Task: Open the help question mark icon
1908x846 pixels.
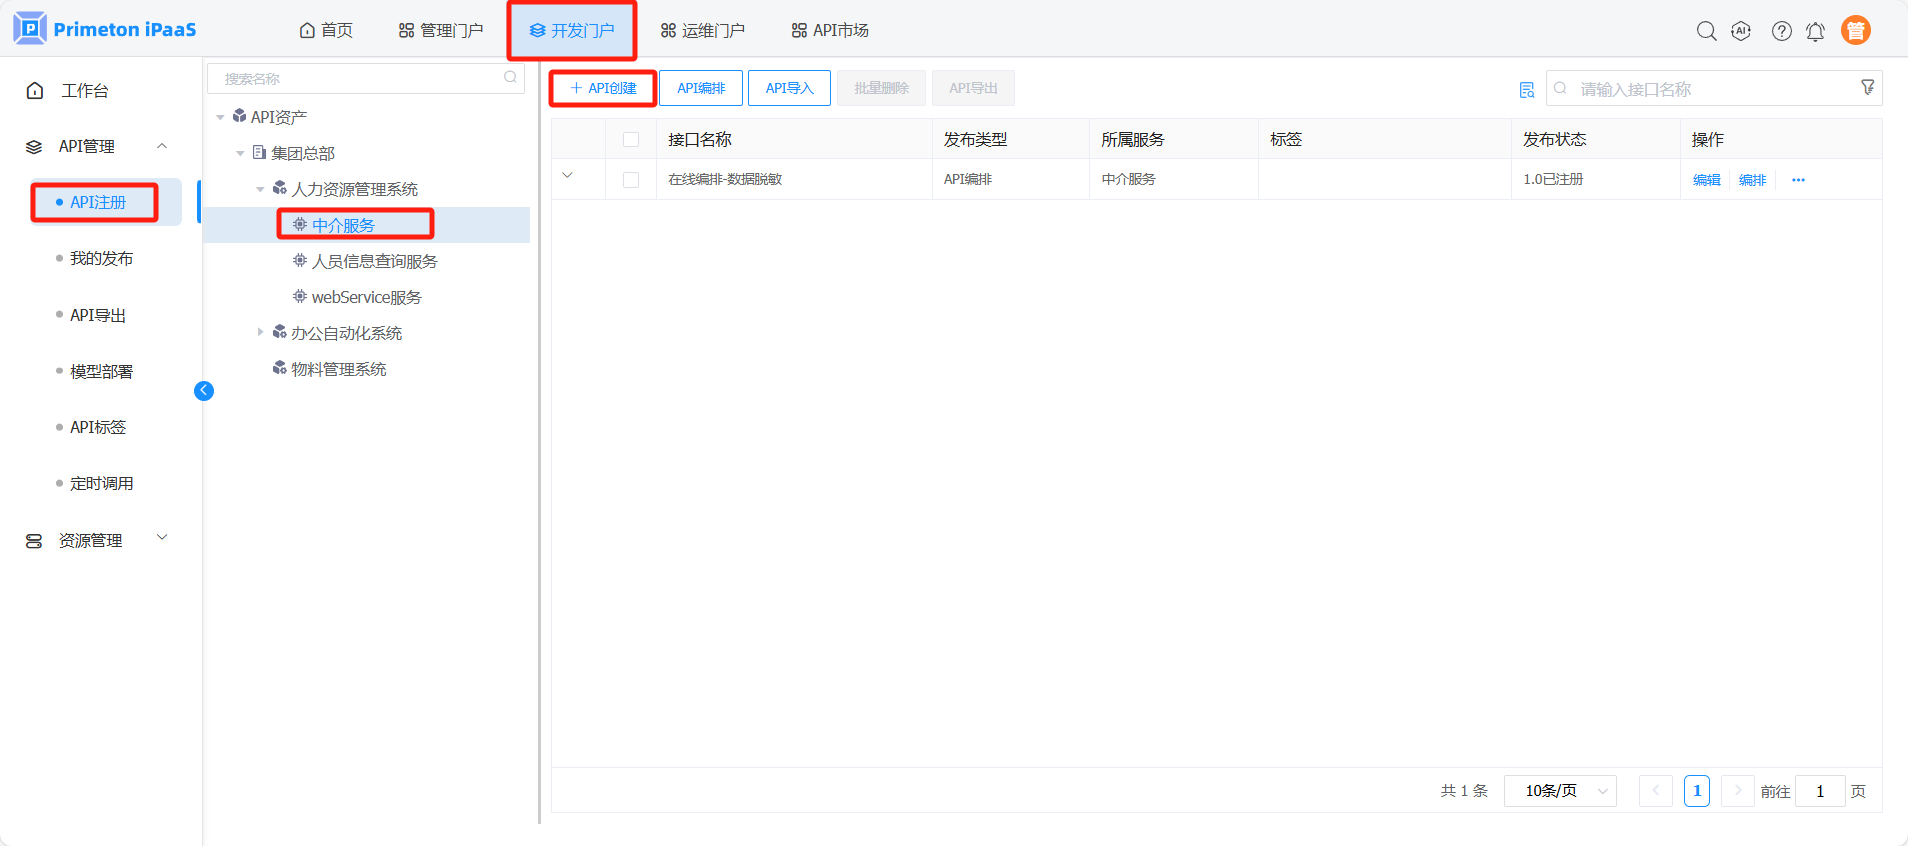Action: tap(1781, 31)
